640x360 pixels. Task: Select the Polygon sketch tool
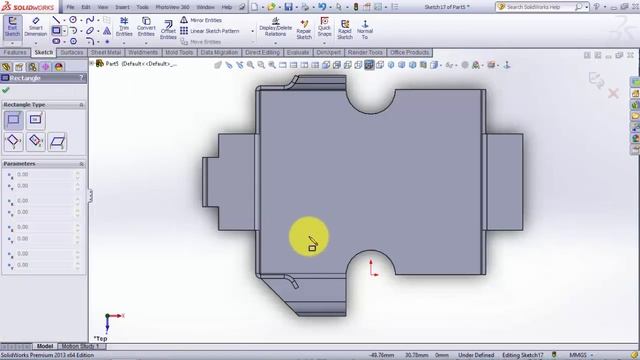73,41
